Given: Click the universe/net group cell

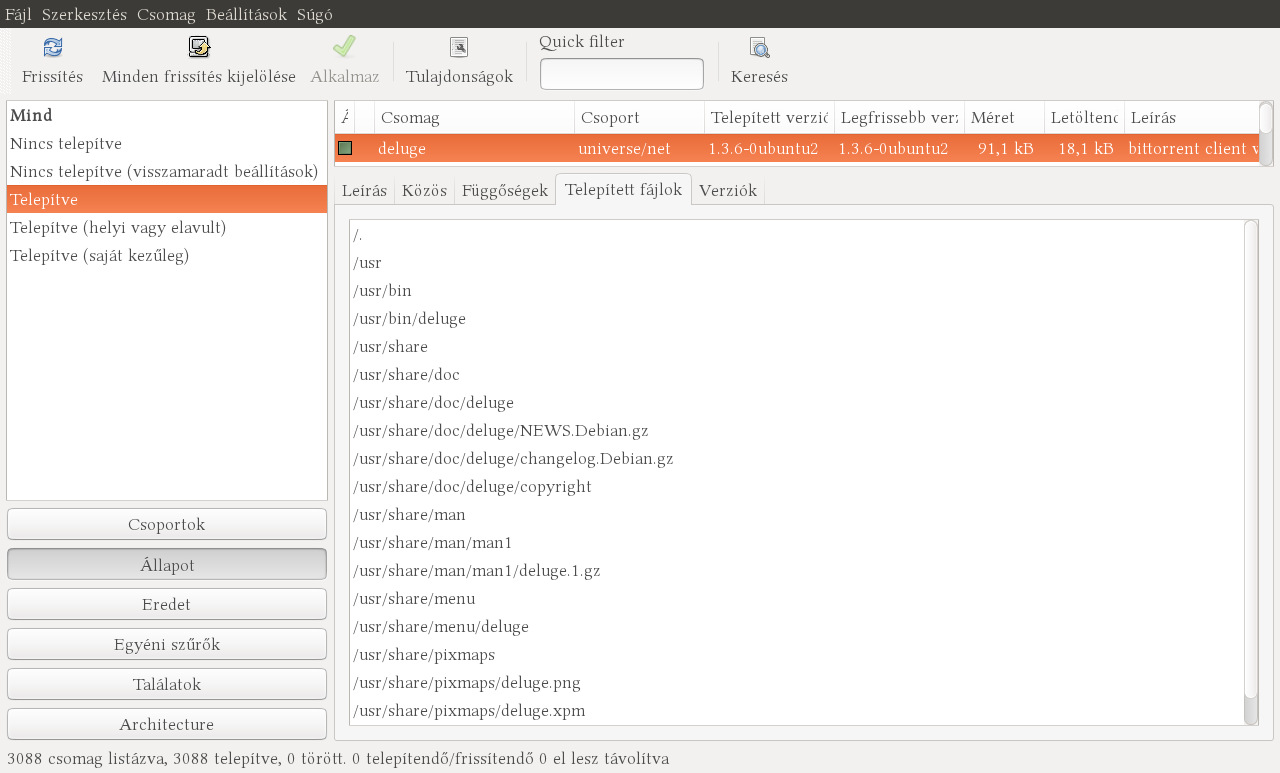Looking at the screenshot, I should point(624,149).
